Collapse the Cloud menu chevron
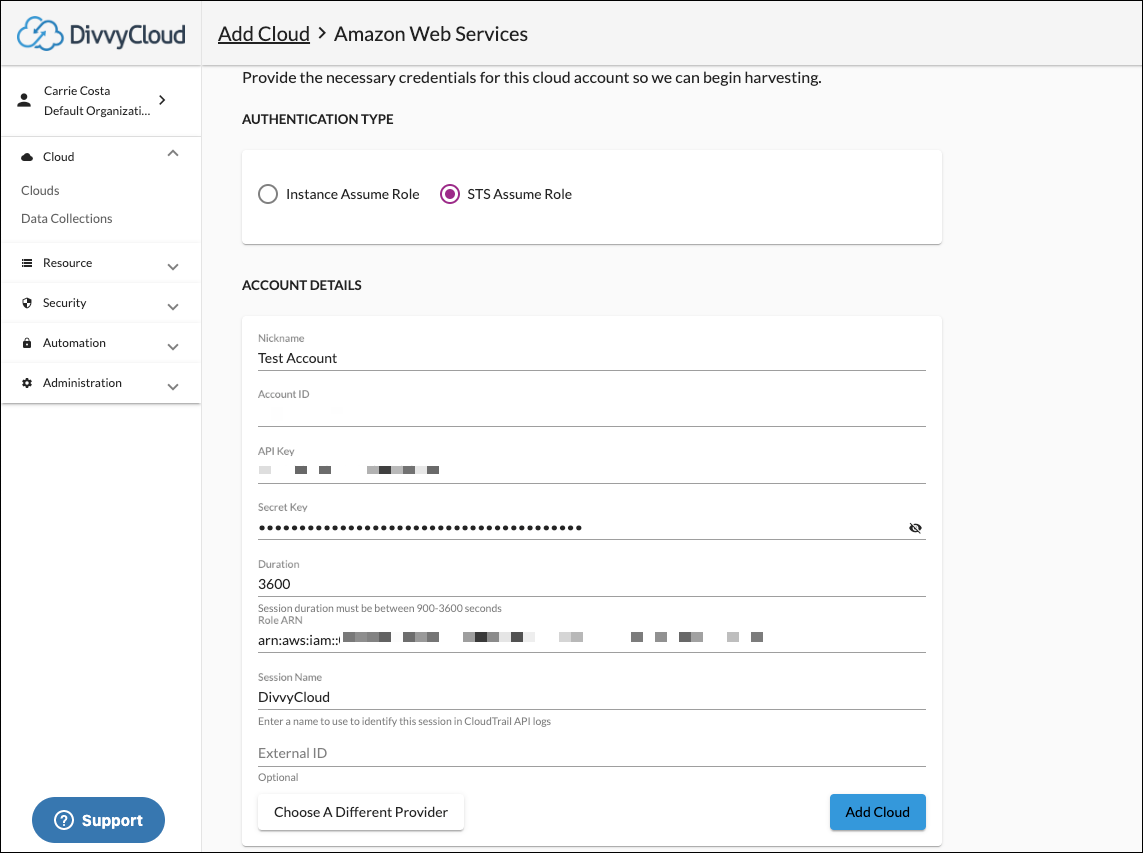Screen dimensions: 1143x853 (173, 154)
